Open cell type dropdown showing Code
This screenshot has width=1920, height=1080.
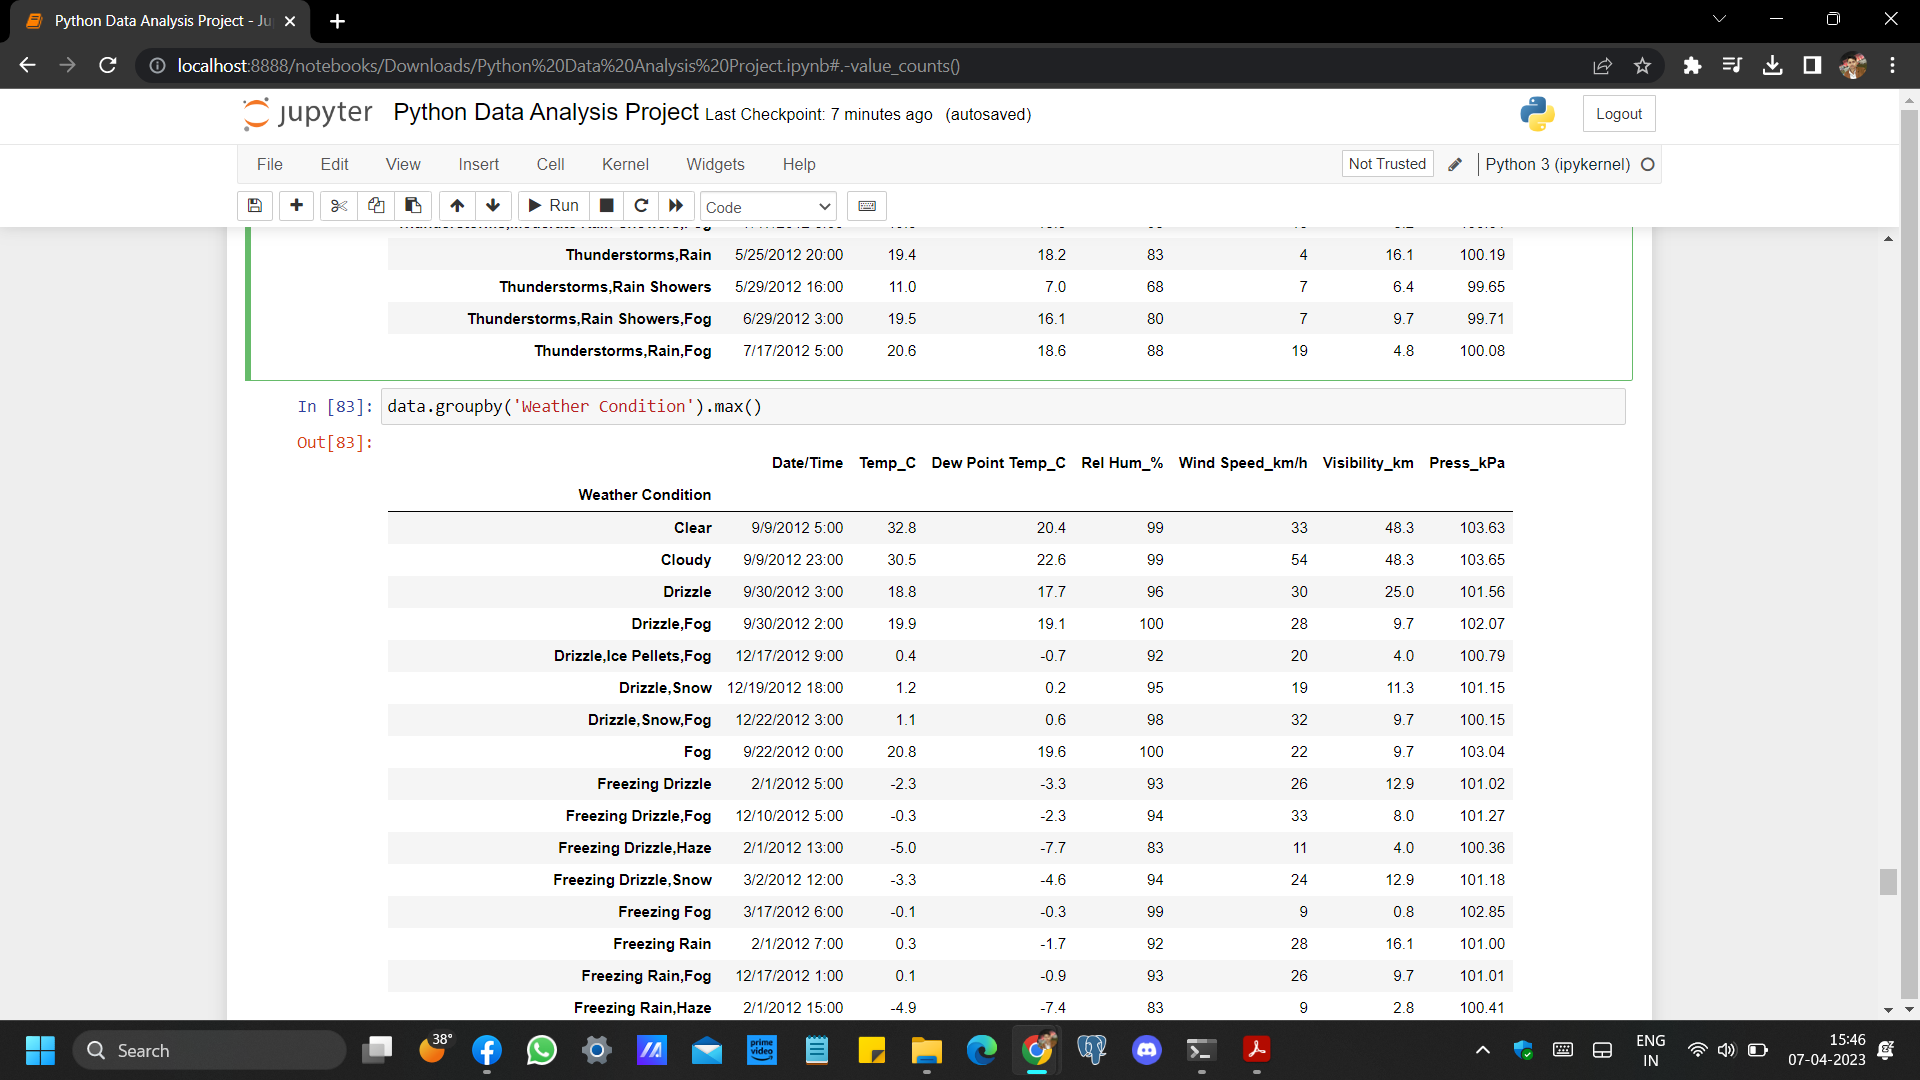pos(767,207)
